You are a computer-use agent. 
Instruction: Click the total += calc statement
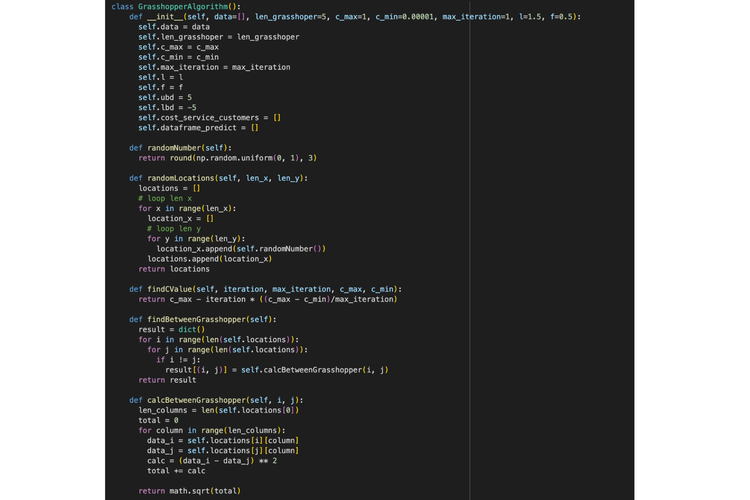(176, 470)
